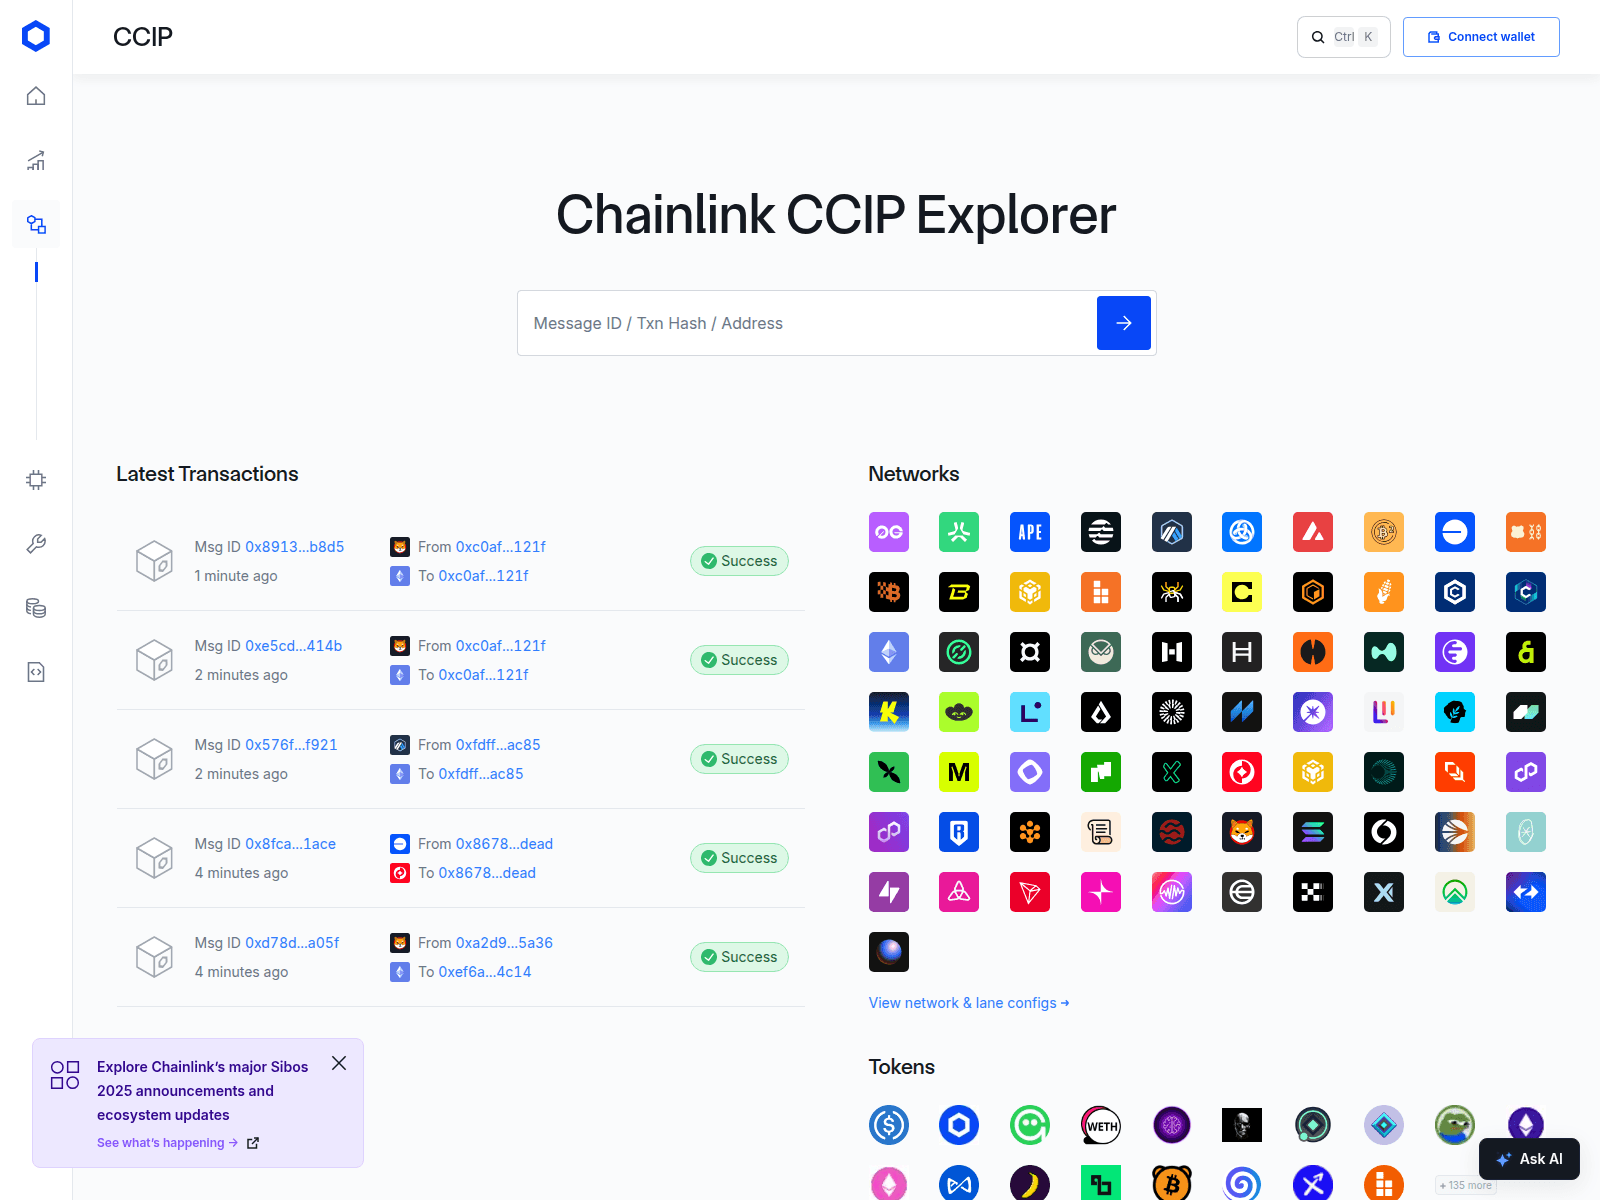Screen dimensions: 1600x1200
Task: Select the yellow B Blast network icon
Action: click(x=959, y=592)
